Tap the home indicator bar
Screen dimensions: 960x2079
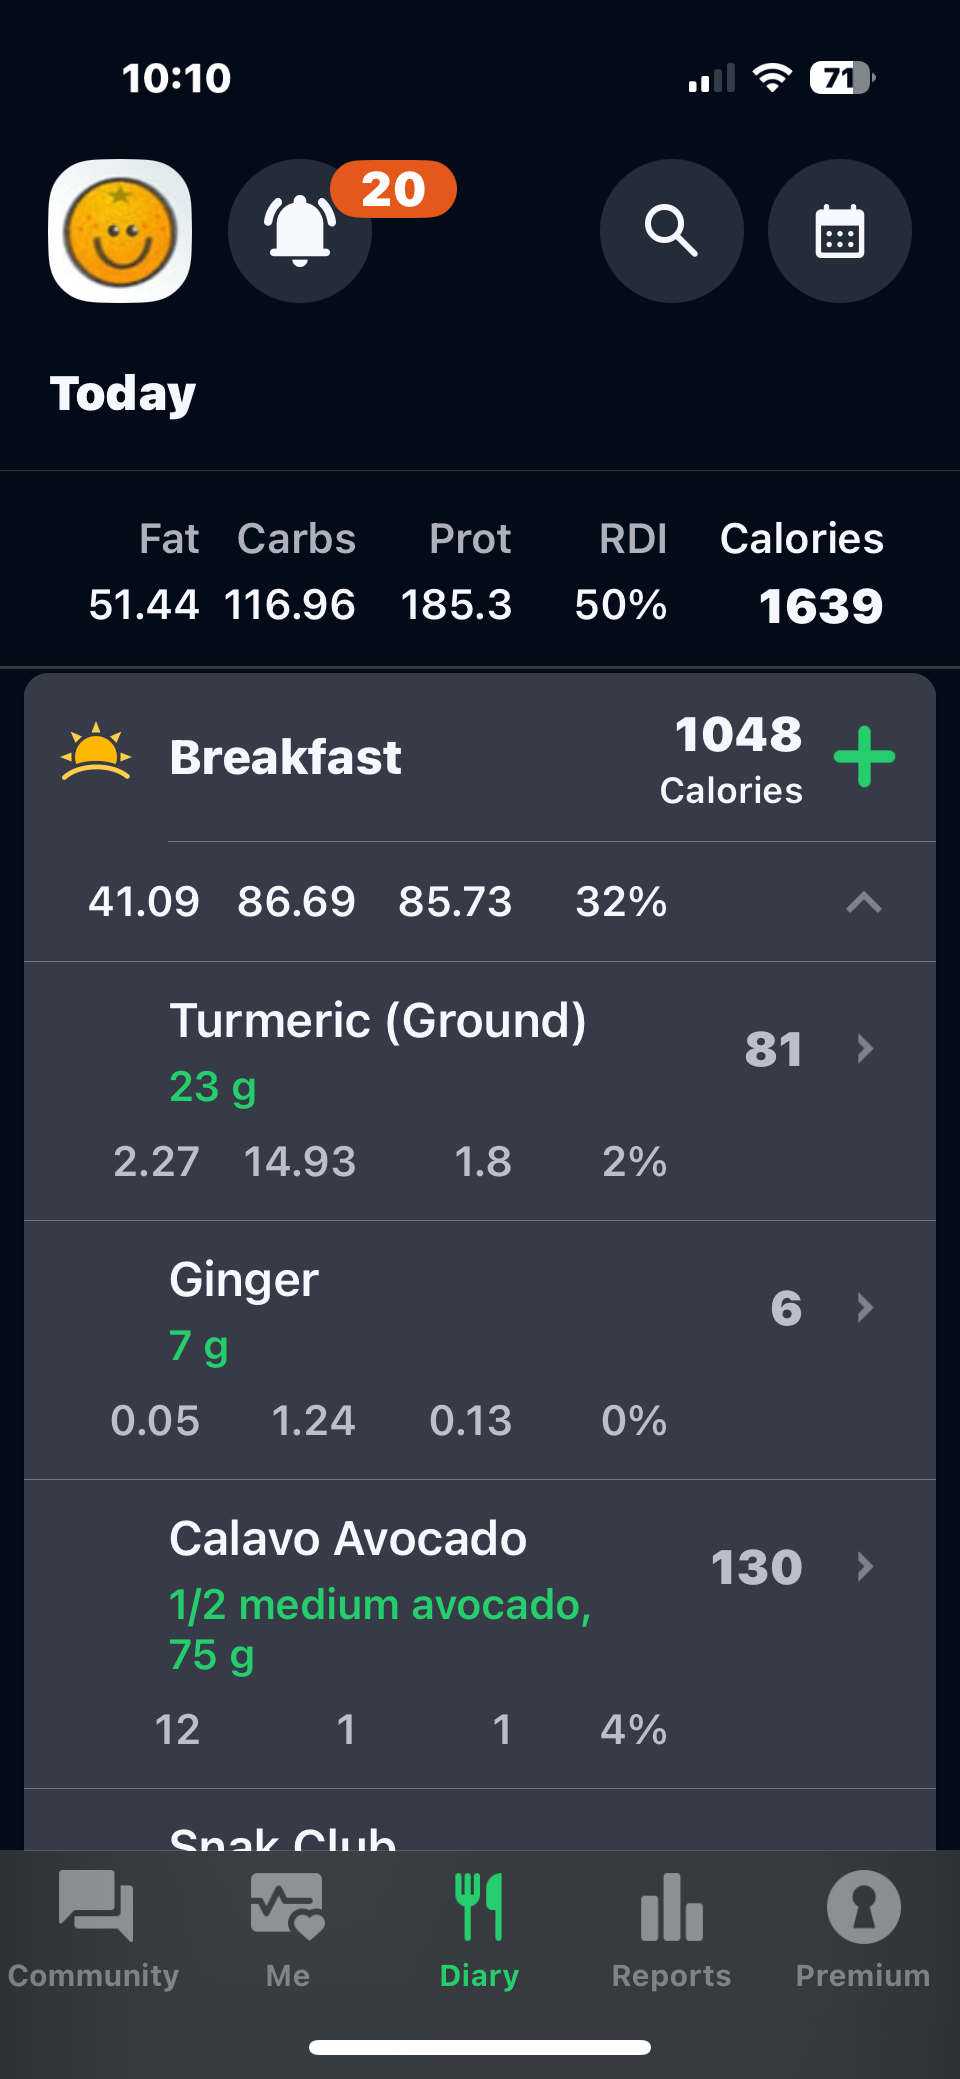click(480, 2047)
